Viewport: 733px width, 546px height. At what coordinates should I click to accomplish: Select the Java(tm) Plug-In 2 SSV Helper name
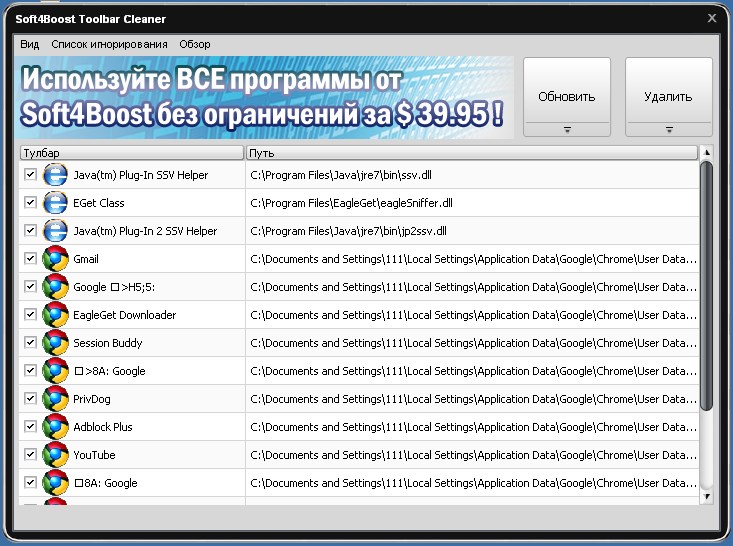pyautogui.click(x=145, y=231)
